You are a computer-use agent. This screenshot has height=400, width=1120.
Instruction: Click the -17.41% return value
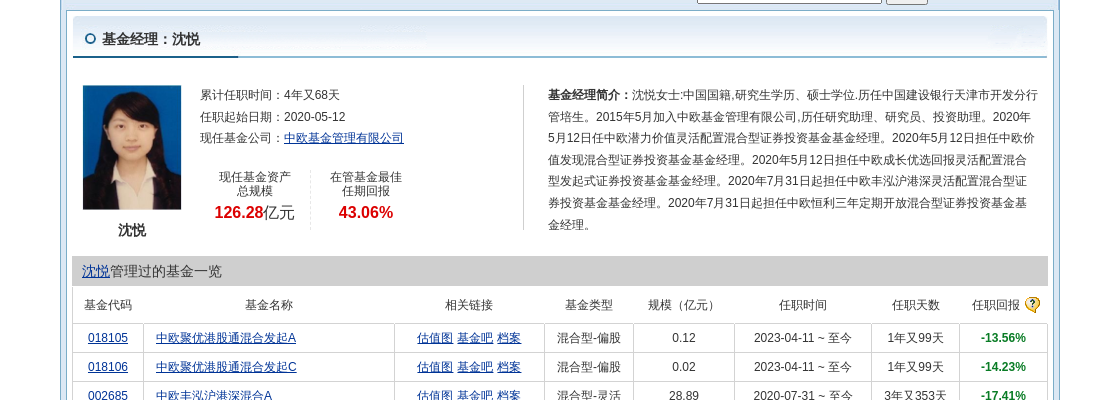tap(1004, 395)
